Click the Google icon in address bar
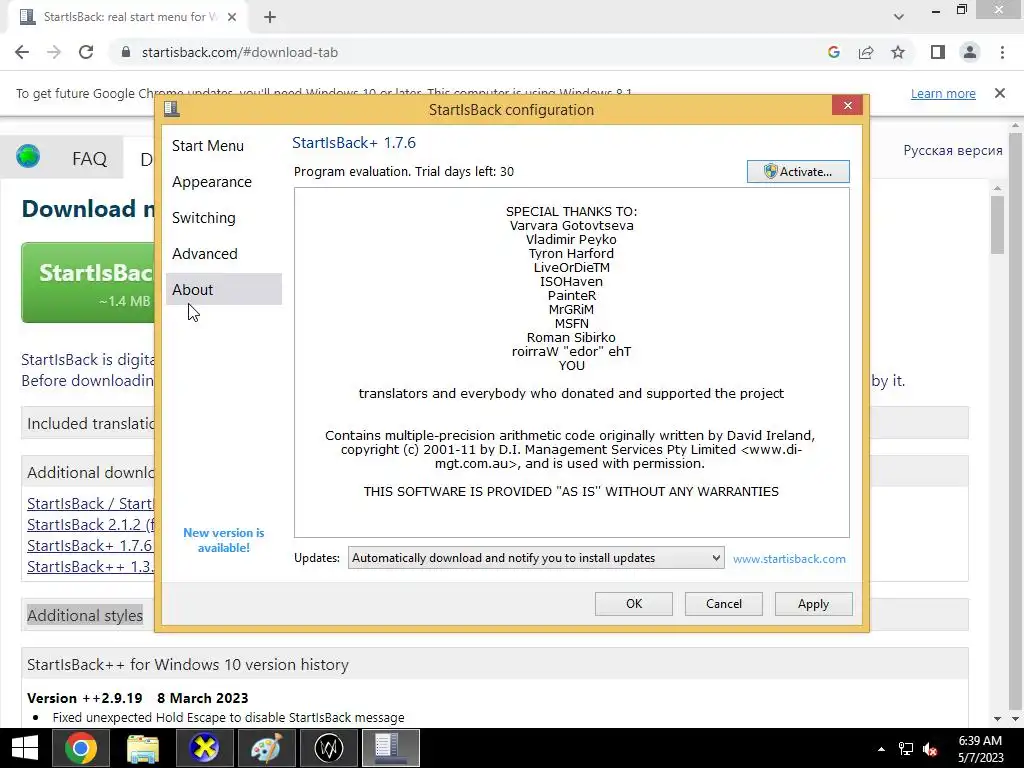Image resolution: width=1024 pixels, height=768 pixels. pos(833,52)
